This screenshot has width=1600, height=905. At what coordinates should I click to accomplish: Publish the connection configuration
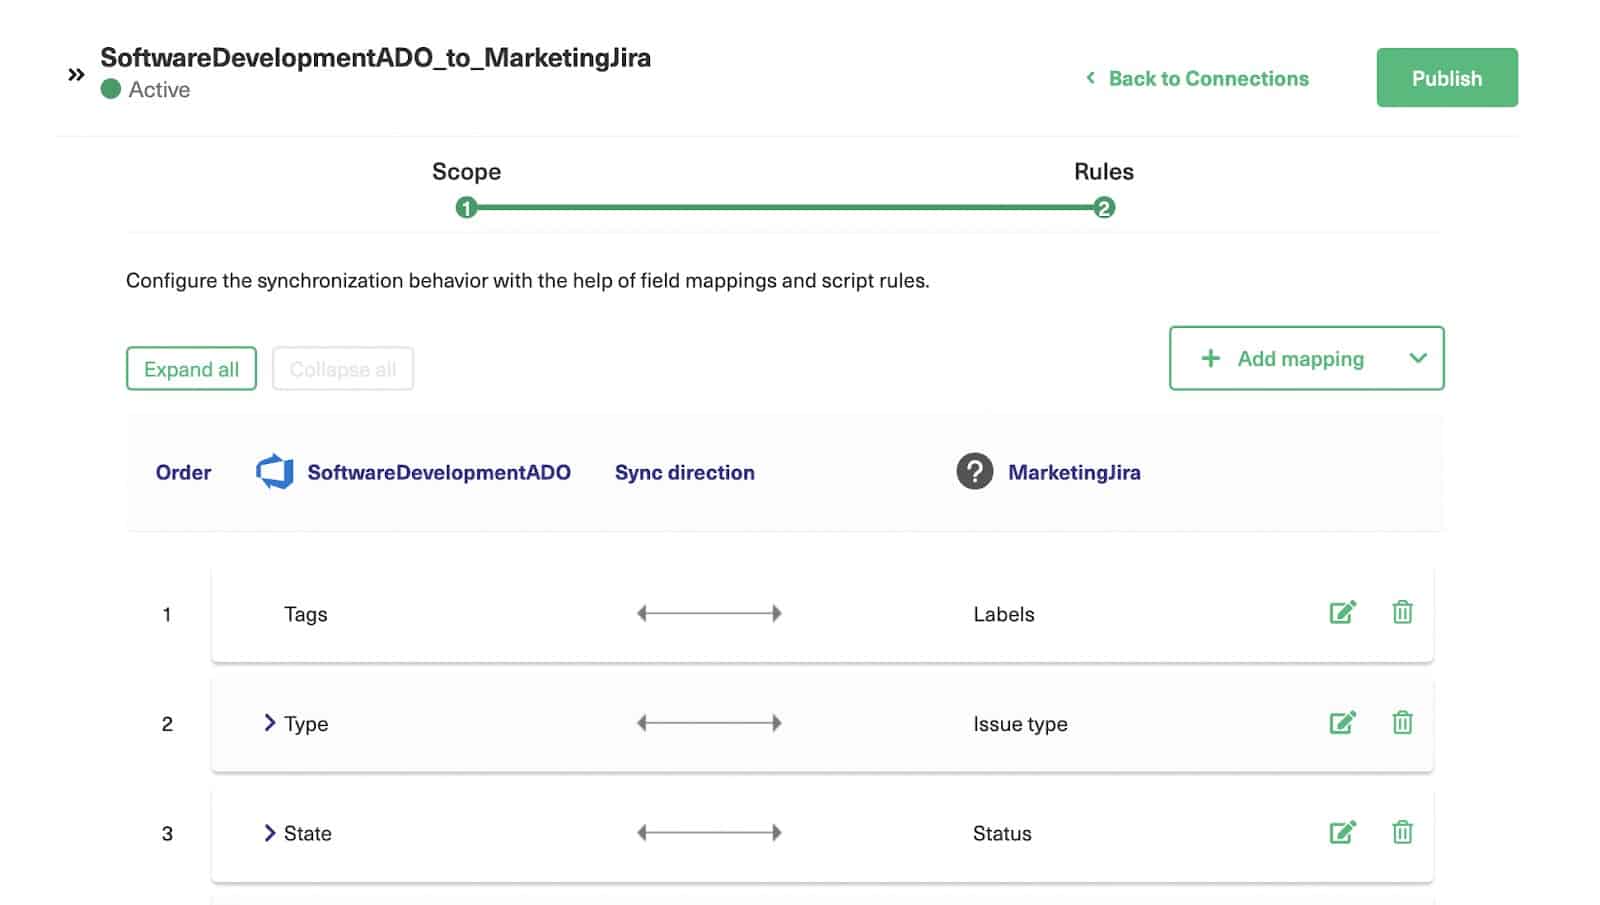(x=1446, y=77)
